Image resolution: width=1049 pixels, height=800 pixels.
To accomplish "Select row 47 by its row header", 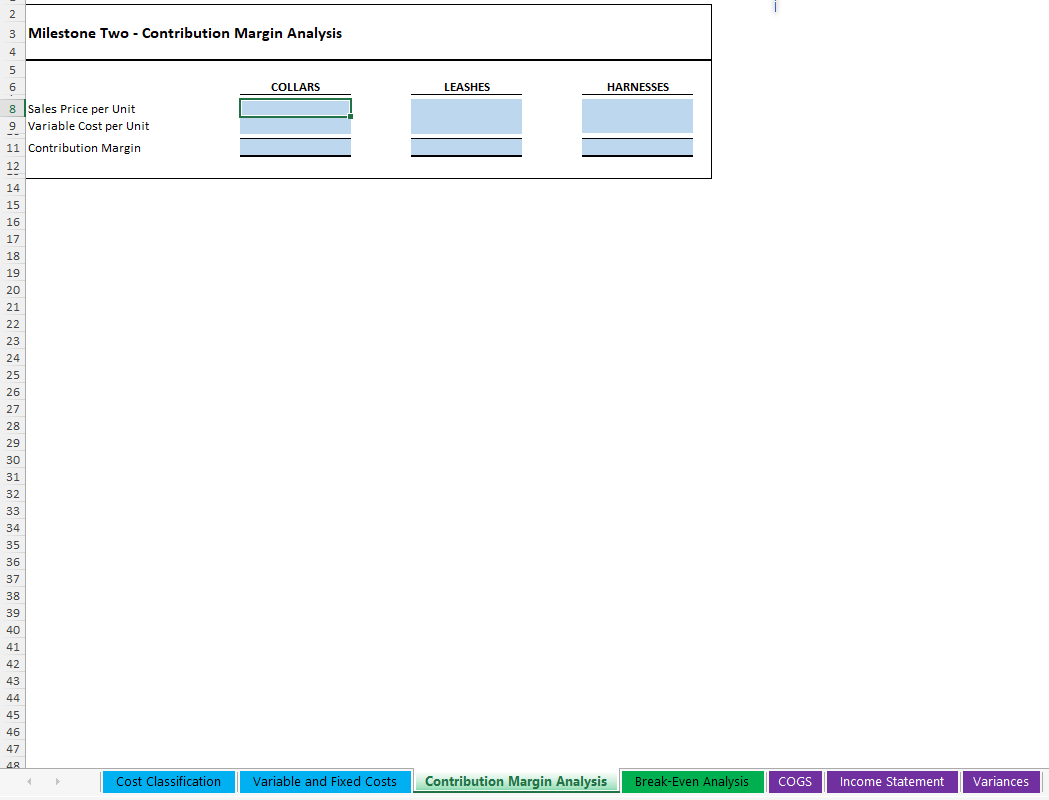I will tap(13, 749).
